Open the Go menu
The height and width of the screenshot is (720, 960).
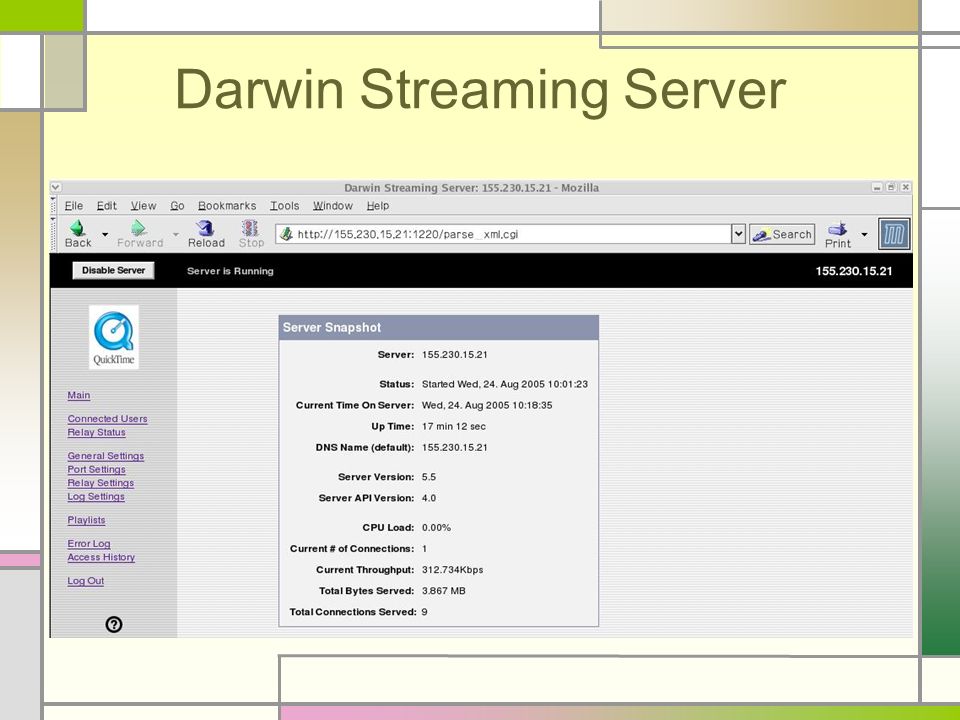coord(178,206)
